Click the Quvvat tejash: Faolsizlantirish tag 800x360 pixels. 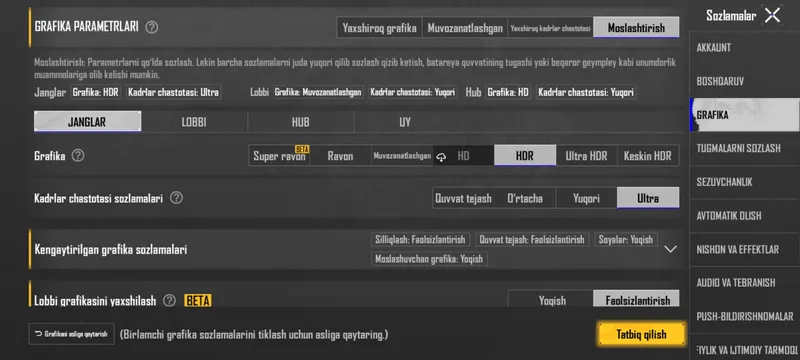point(532,239)
